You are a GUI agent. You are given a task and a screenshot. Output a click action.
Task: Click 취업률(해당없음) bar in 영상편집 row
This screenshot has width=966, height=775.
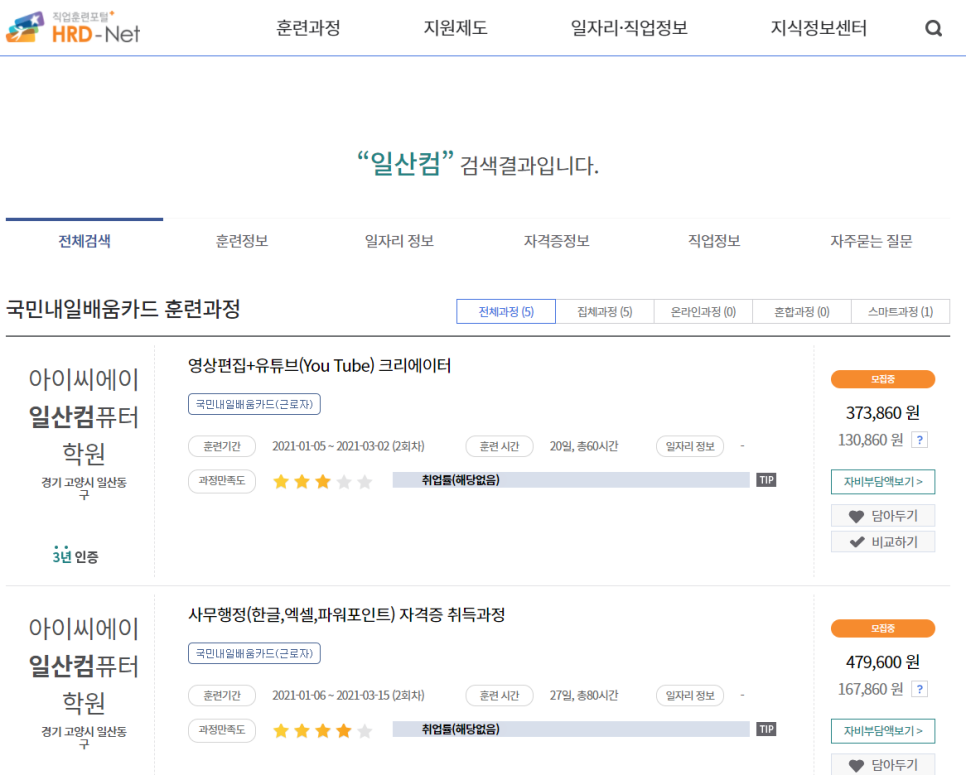click(571, 481)
